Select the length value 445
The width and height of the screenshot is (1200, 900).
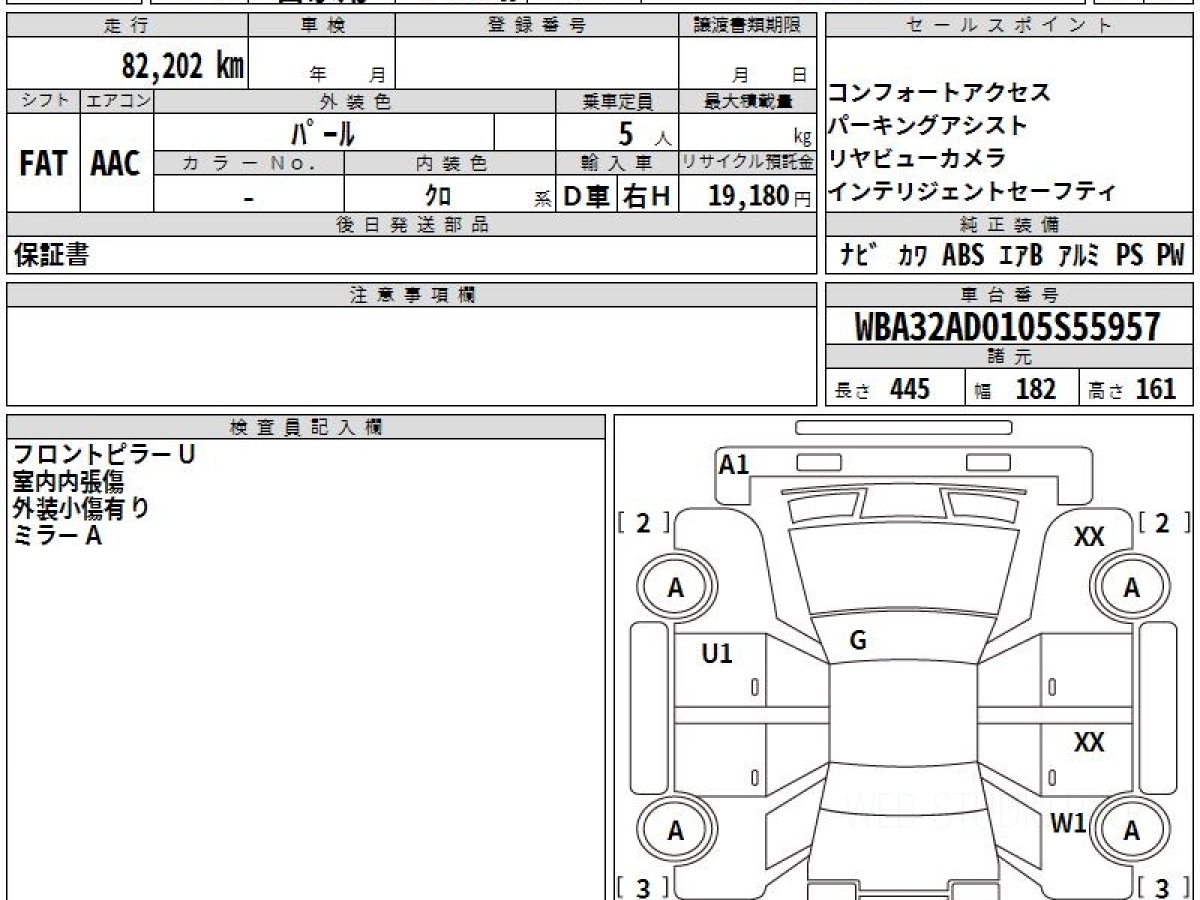click(x=909, y=389)
